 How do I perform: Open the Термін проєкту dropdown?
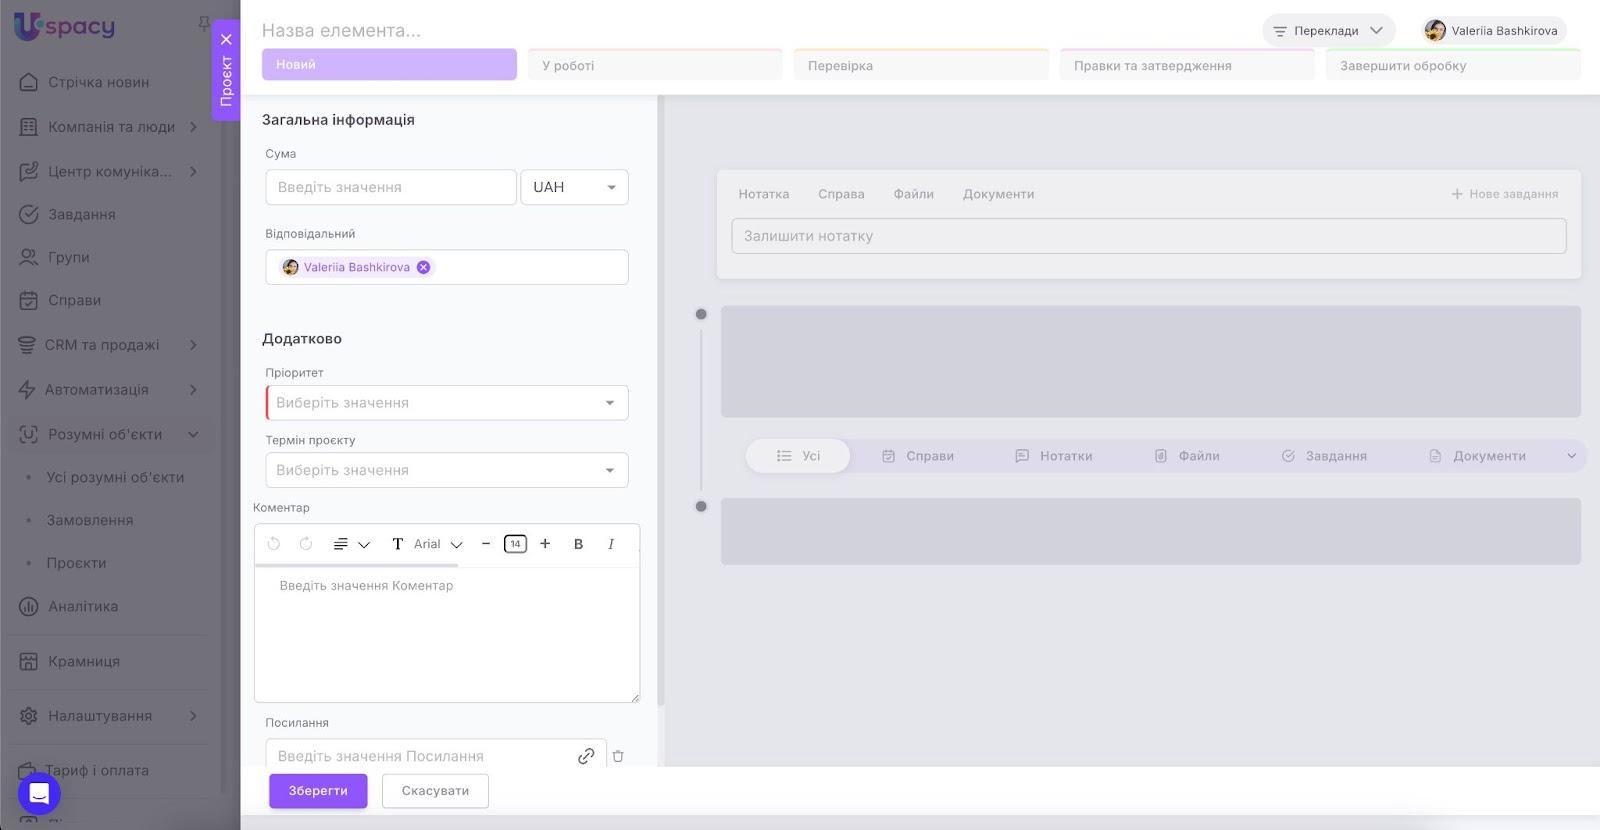coord(447,470)
